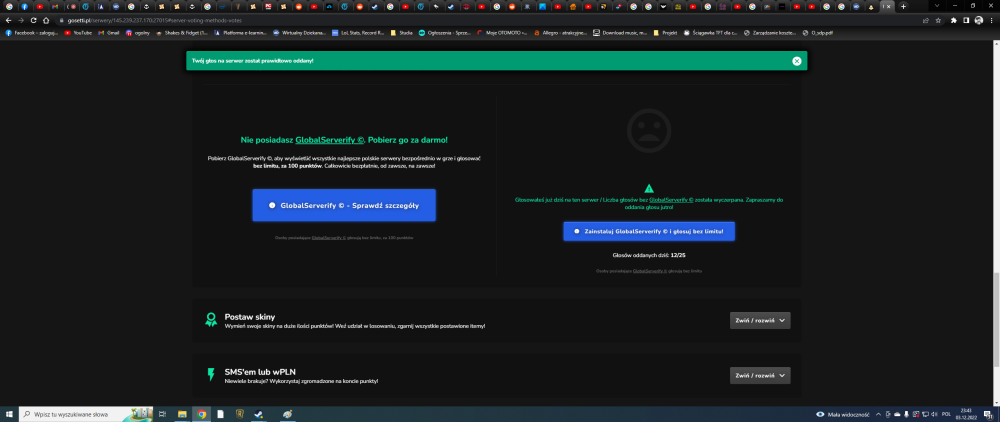Viewport: 1000px width, 422px height.
Task: Click the SMS'em lub wPLN lightning icon
Action: tap(211, 375)
